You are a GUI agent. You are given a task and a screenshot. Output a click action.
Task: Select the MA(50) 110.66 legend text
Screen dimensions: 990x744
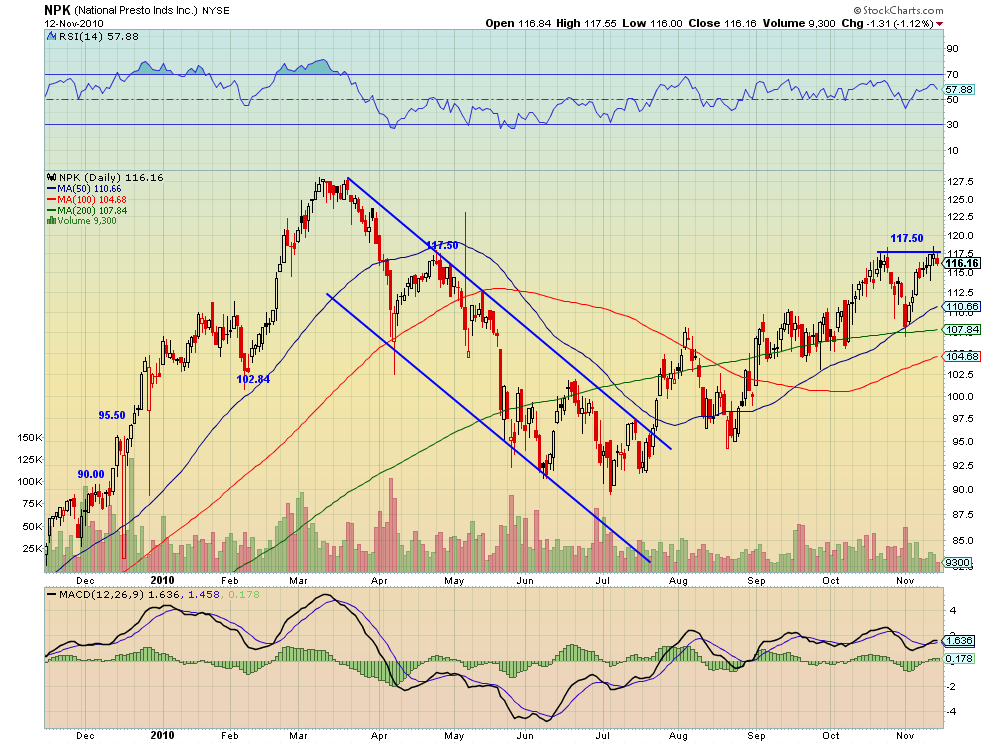(89, 189)
